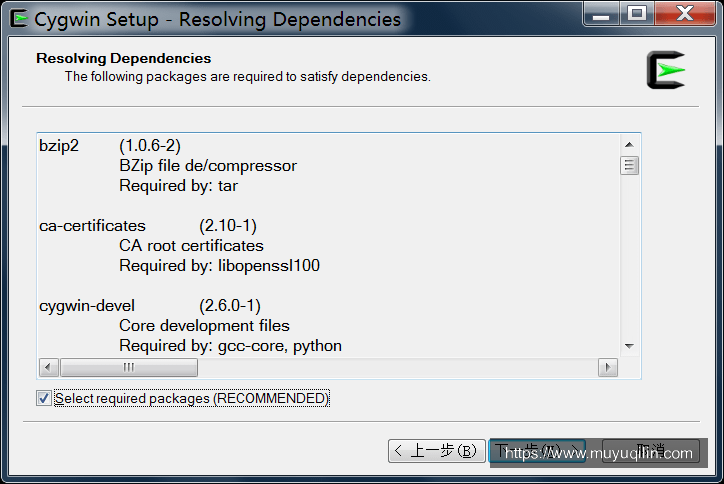Click the BZip file de/compressor description

(208, 166)
